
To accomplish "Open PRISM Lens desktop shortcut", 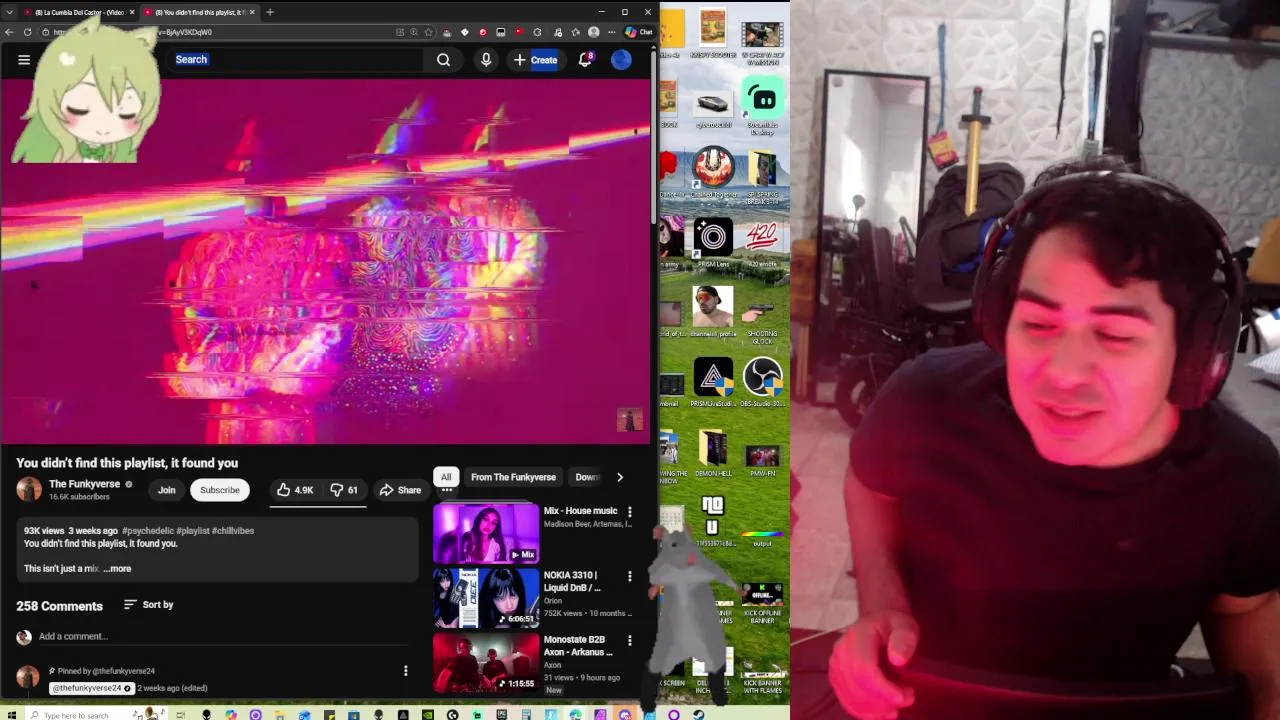I will 713,241.
